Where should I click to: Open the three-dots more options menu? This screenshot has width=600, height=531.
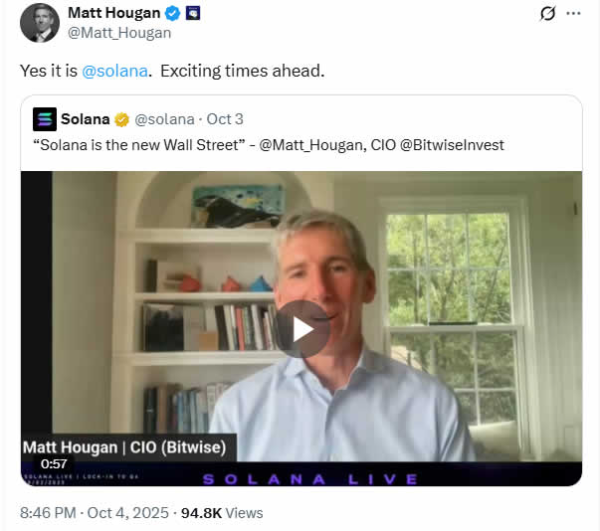pos(573,13)
